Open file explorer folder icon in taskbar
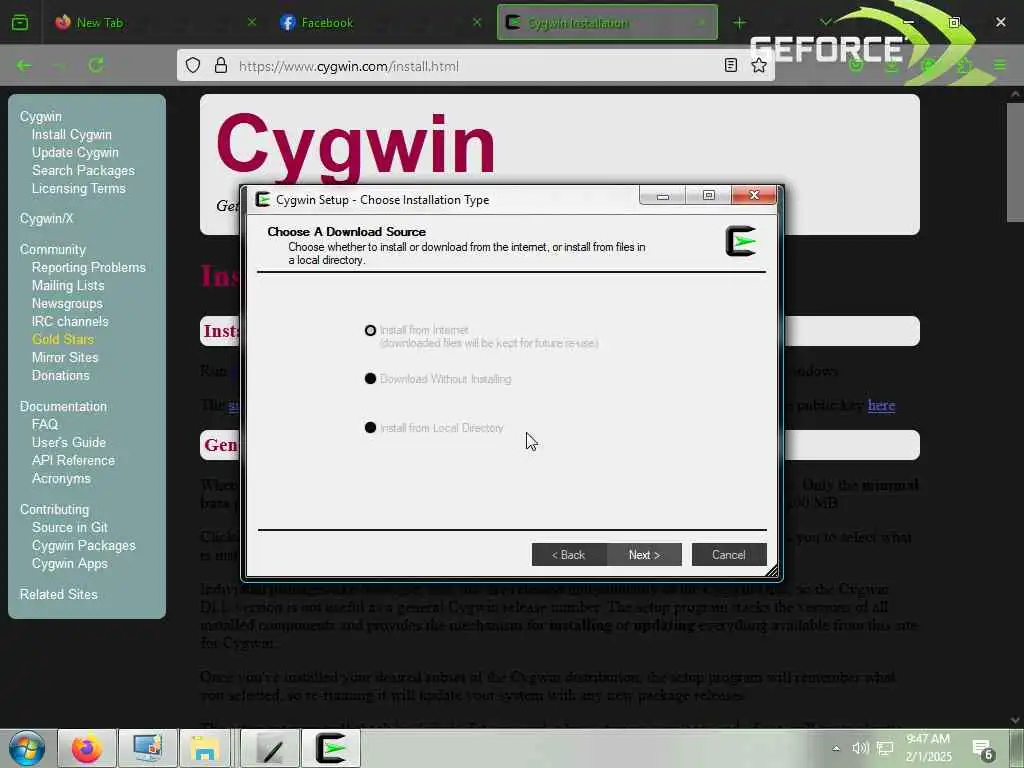1024x768 pixels. [204, 748]
